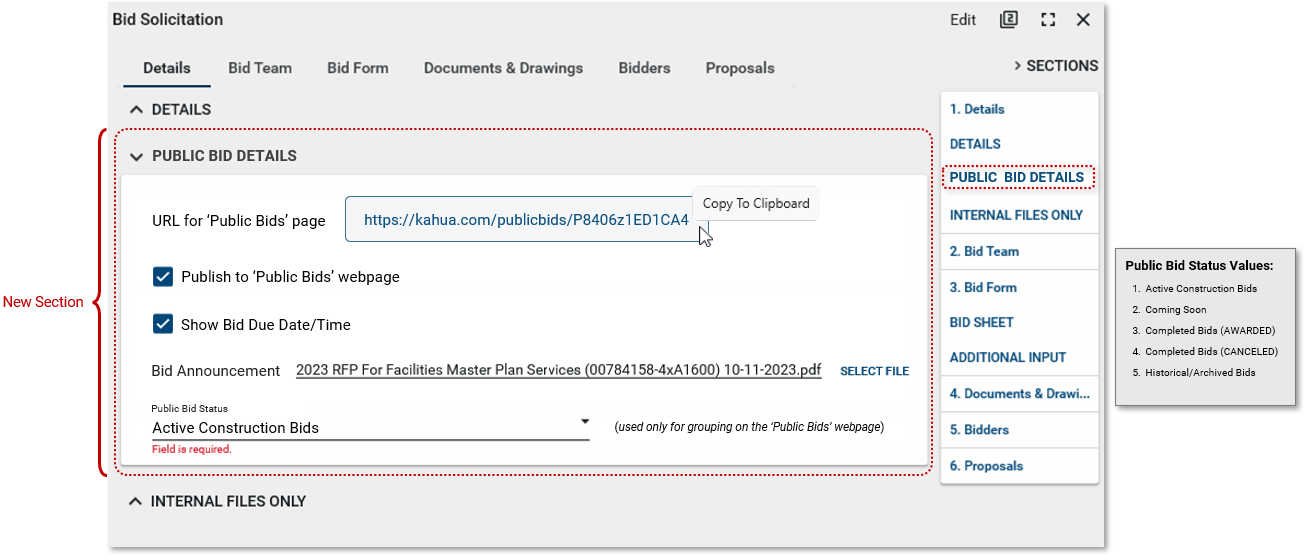Expand the INTERNAL FILES ONLY section

[136, 501]
